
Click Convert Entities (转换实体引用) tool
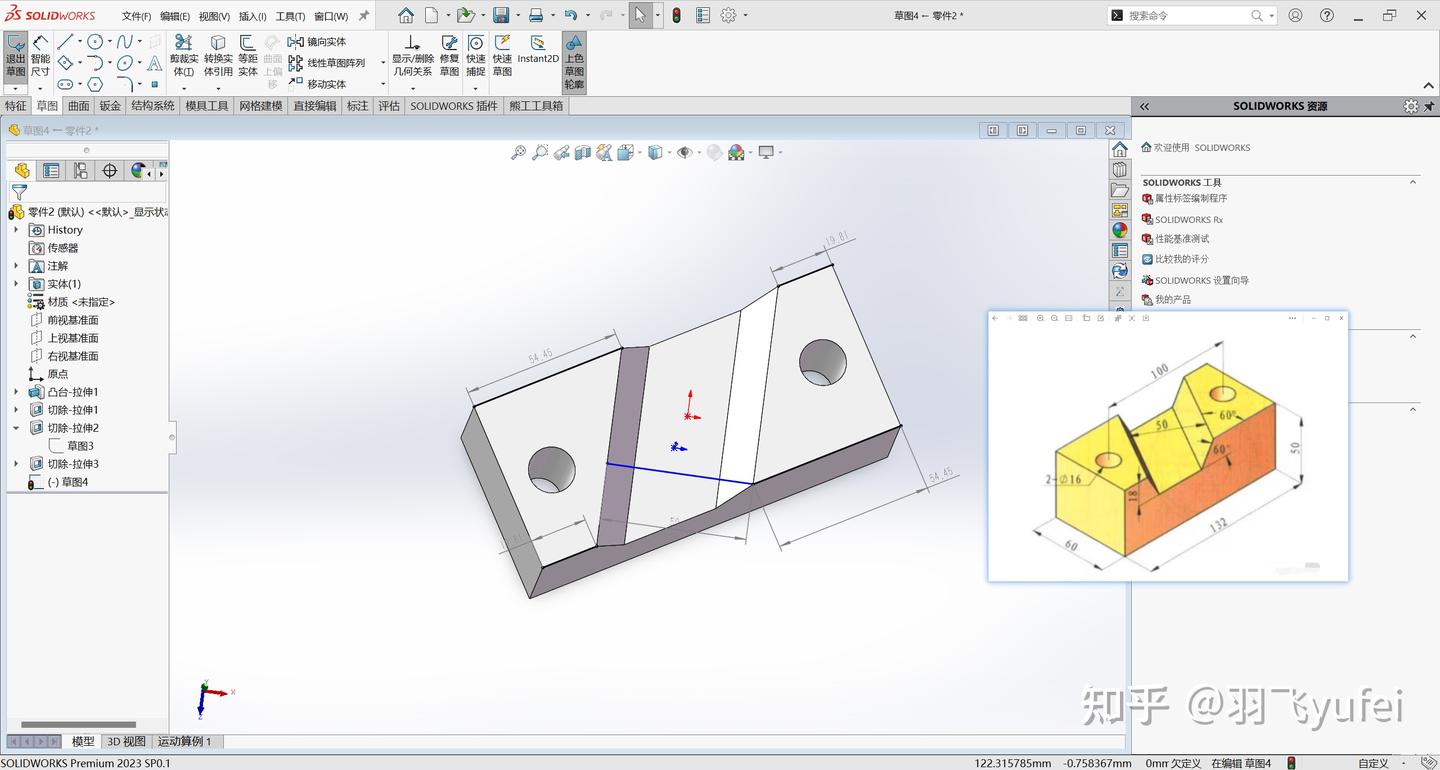coord(218,56)
